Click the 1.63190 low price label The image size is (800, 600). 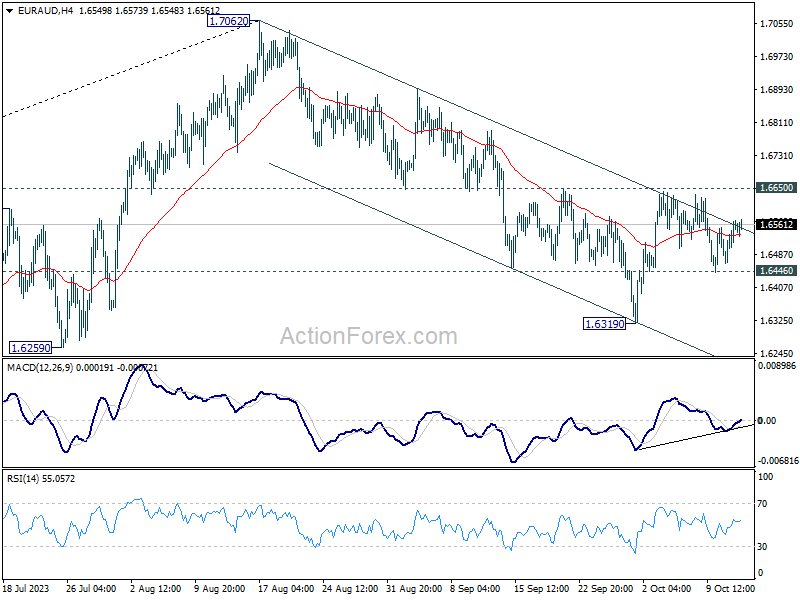pos(604,323)
